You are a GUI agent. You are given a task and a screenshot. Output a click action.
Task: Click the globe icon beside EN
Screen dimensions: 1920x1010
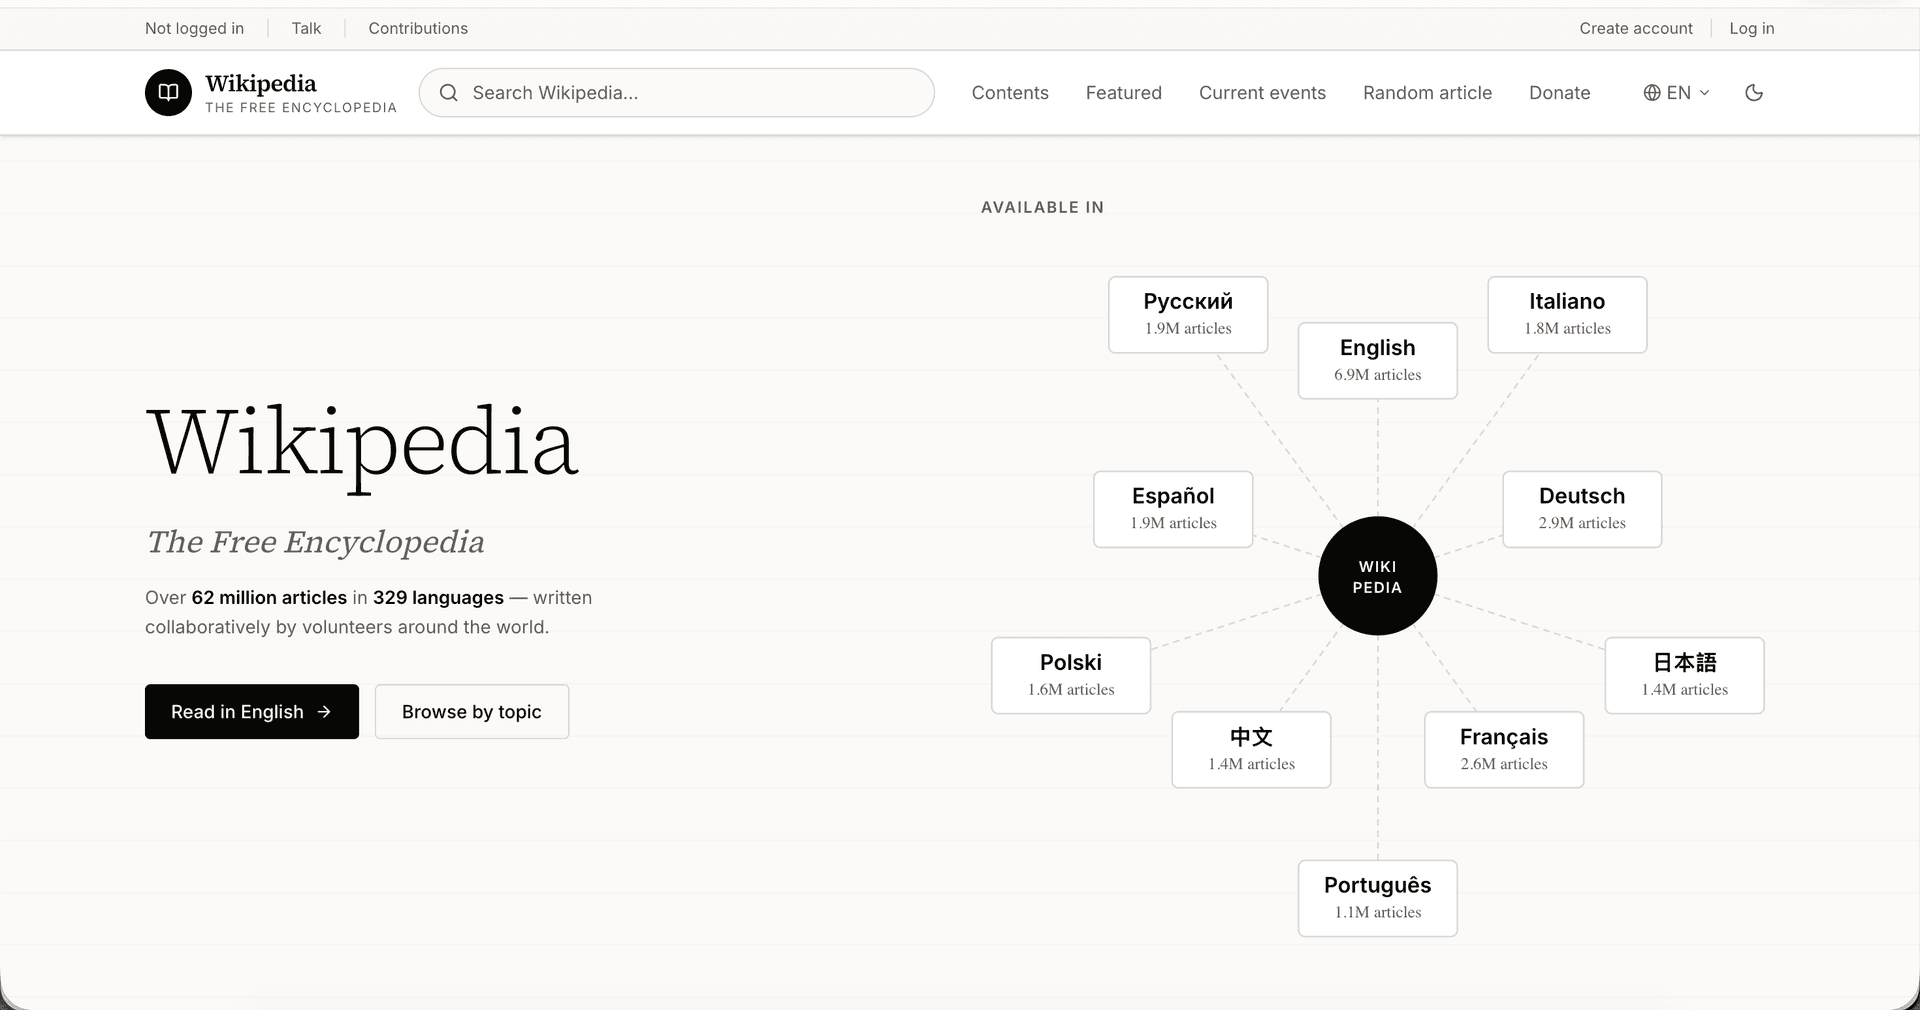coord(1652,93)
